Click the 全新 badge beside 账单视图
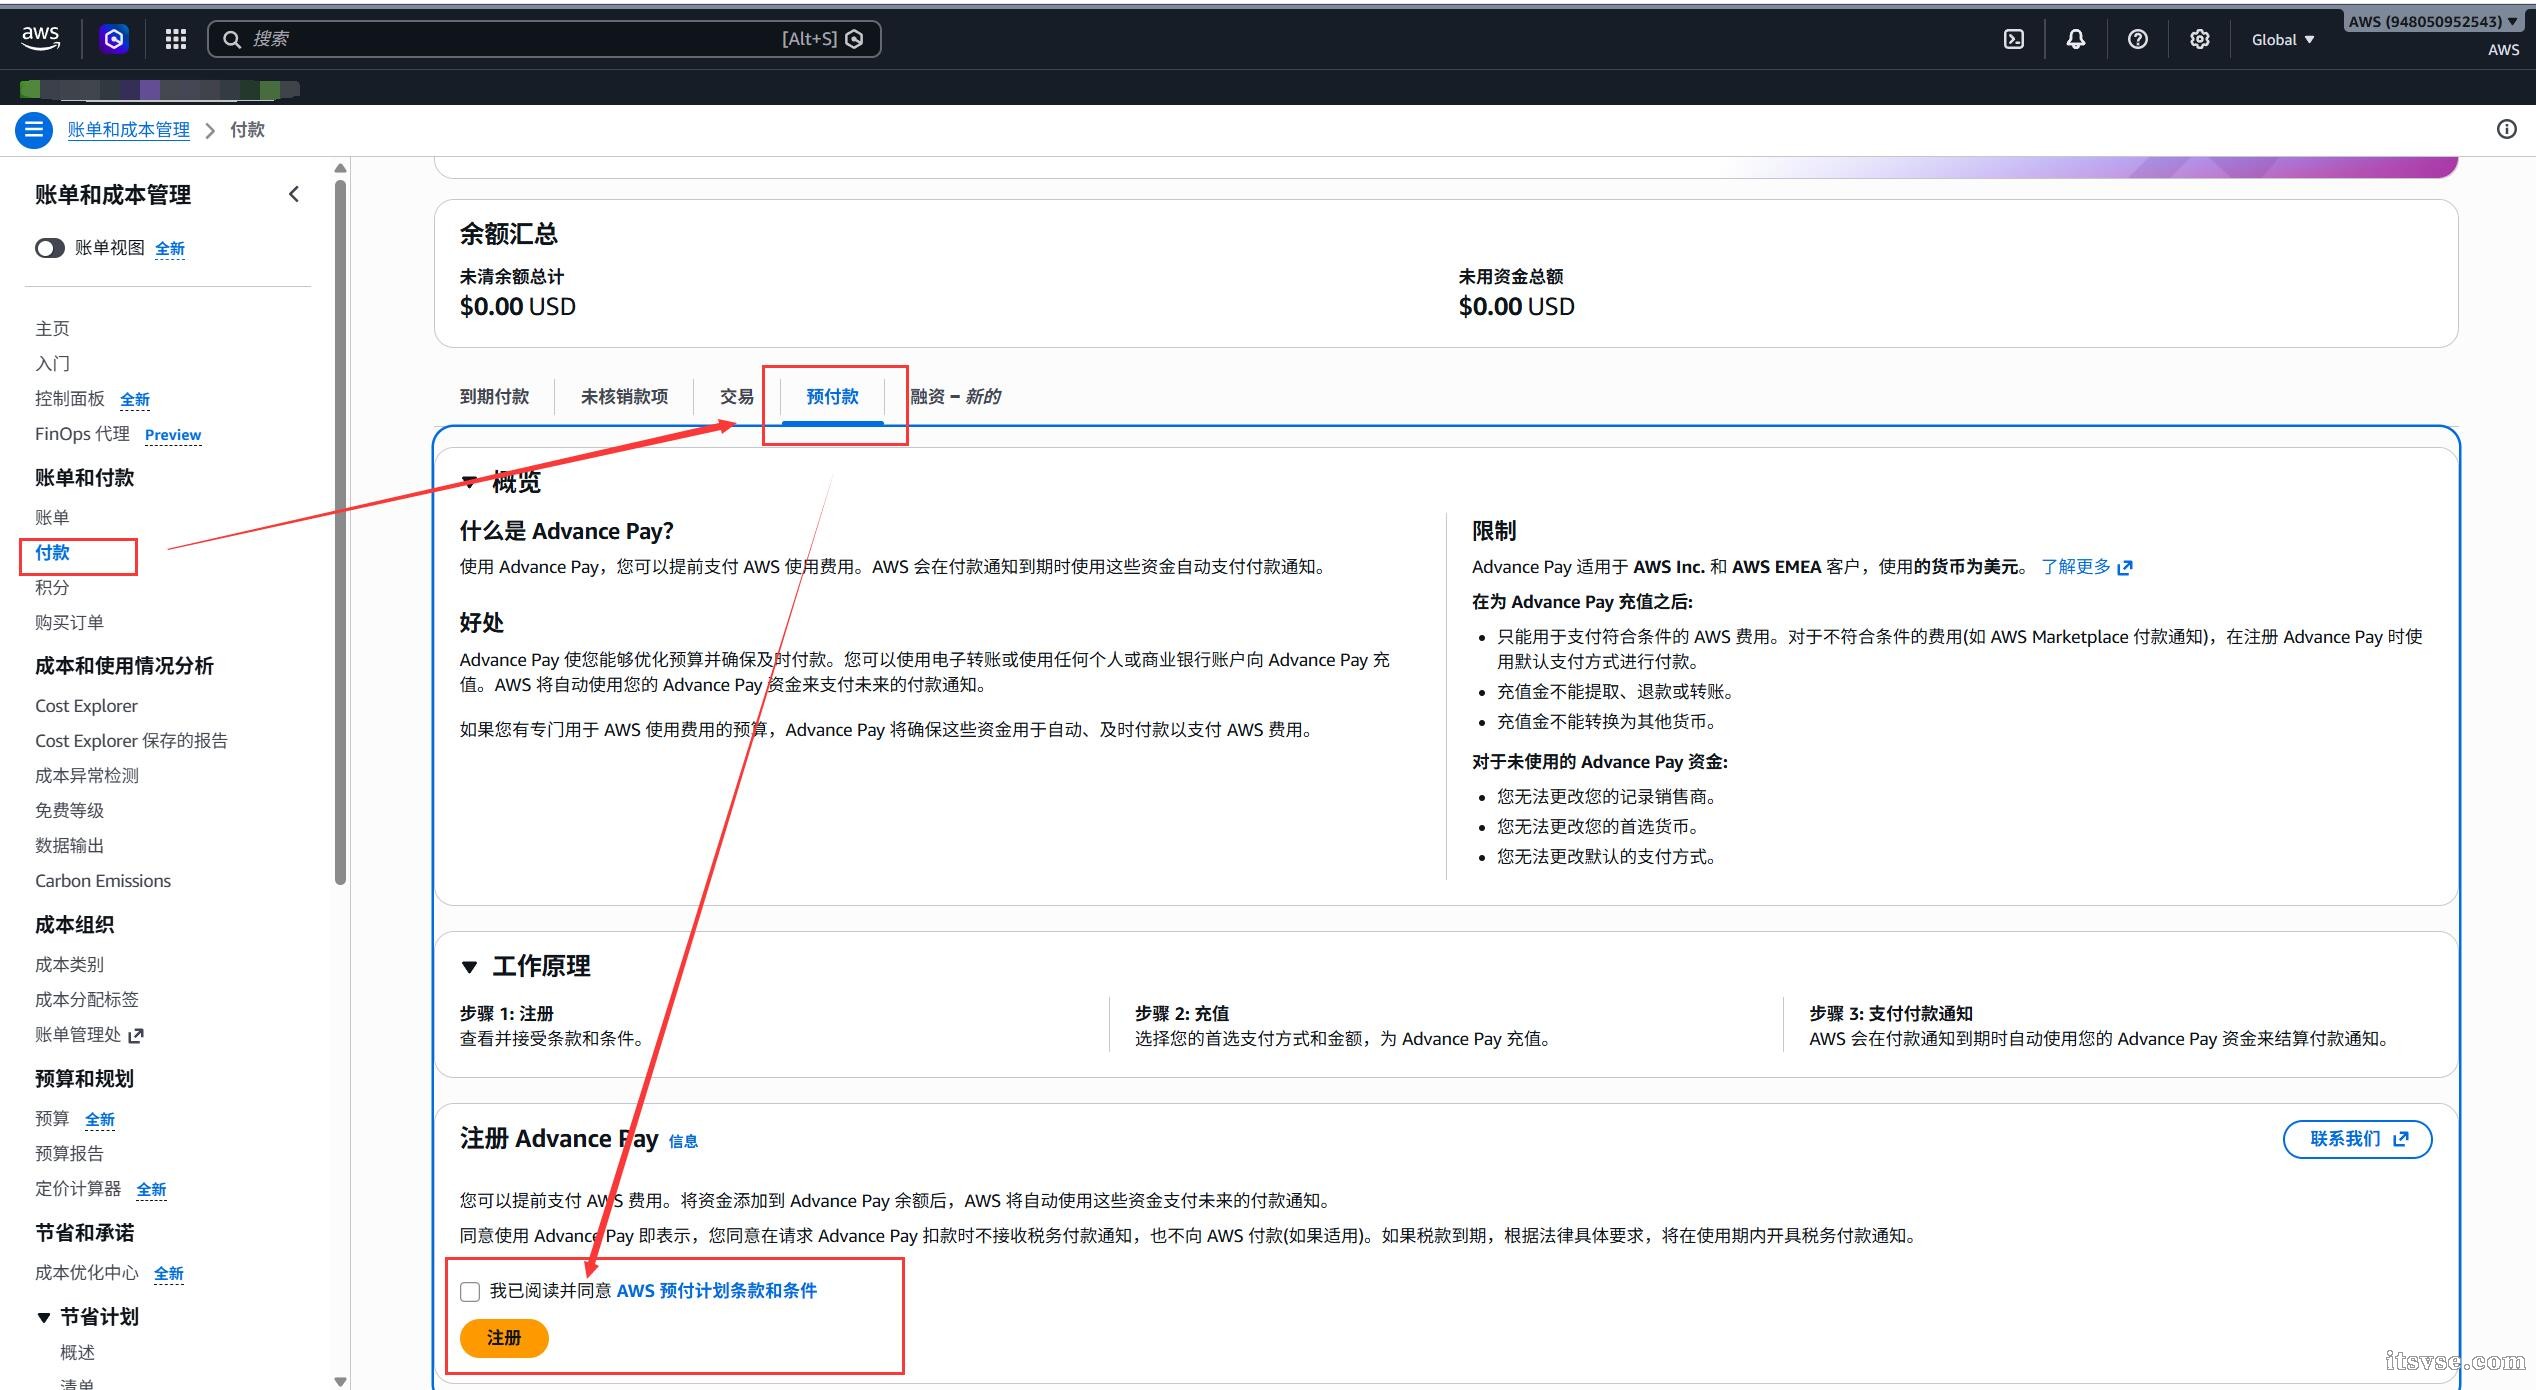 pyautogui.click(x=170, y=249)
